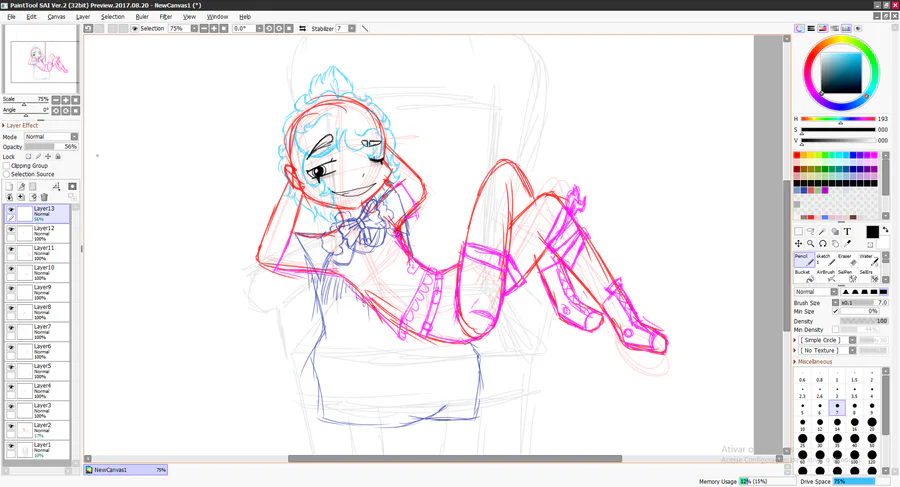
Task: Open the Layer menu
Action: (83, 17)
